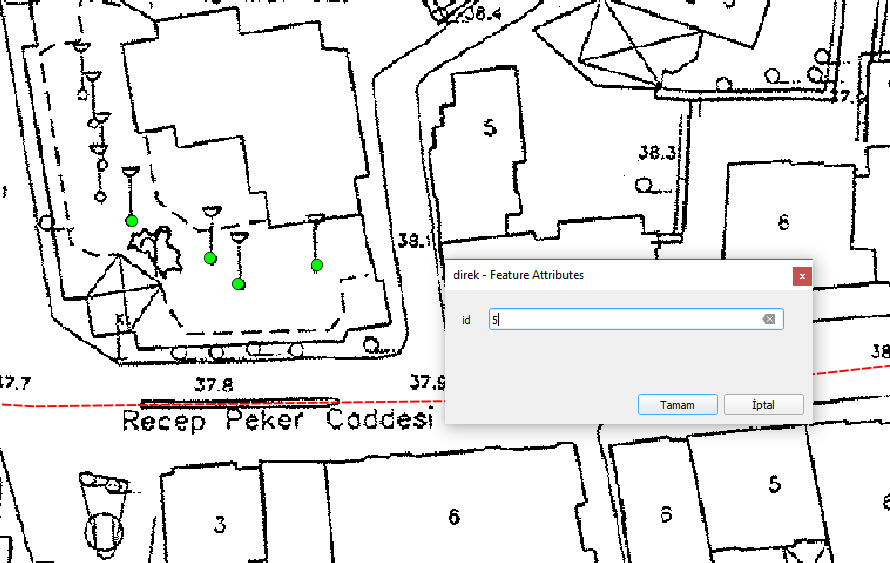Select the "direk - Feature Attributes" title text
The image size is (890, 563).
pyautogui.click(x=519, y=275)
